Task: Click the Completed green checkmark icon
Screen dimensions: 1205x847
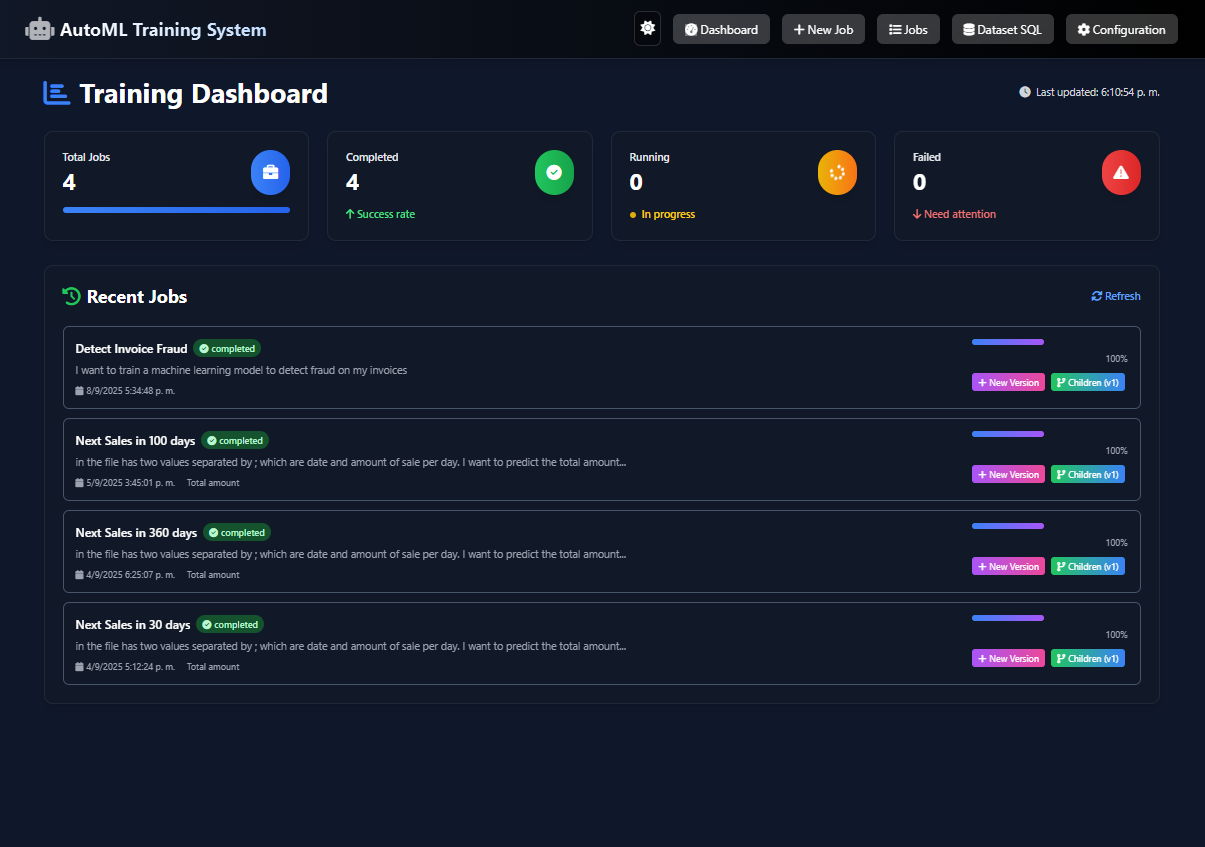Action: tap(554, 173)
